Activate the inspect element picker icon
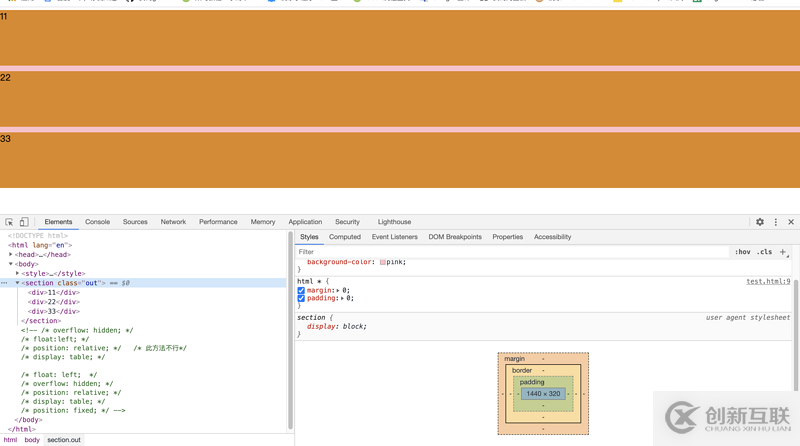Viewport: 800px width, 446px height. [x=9, y=222]
